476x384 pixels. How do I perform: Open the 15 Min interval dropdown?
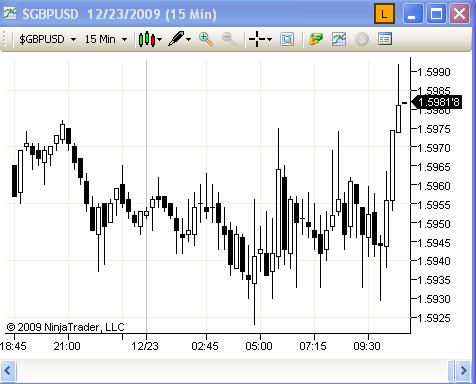124,40
